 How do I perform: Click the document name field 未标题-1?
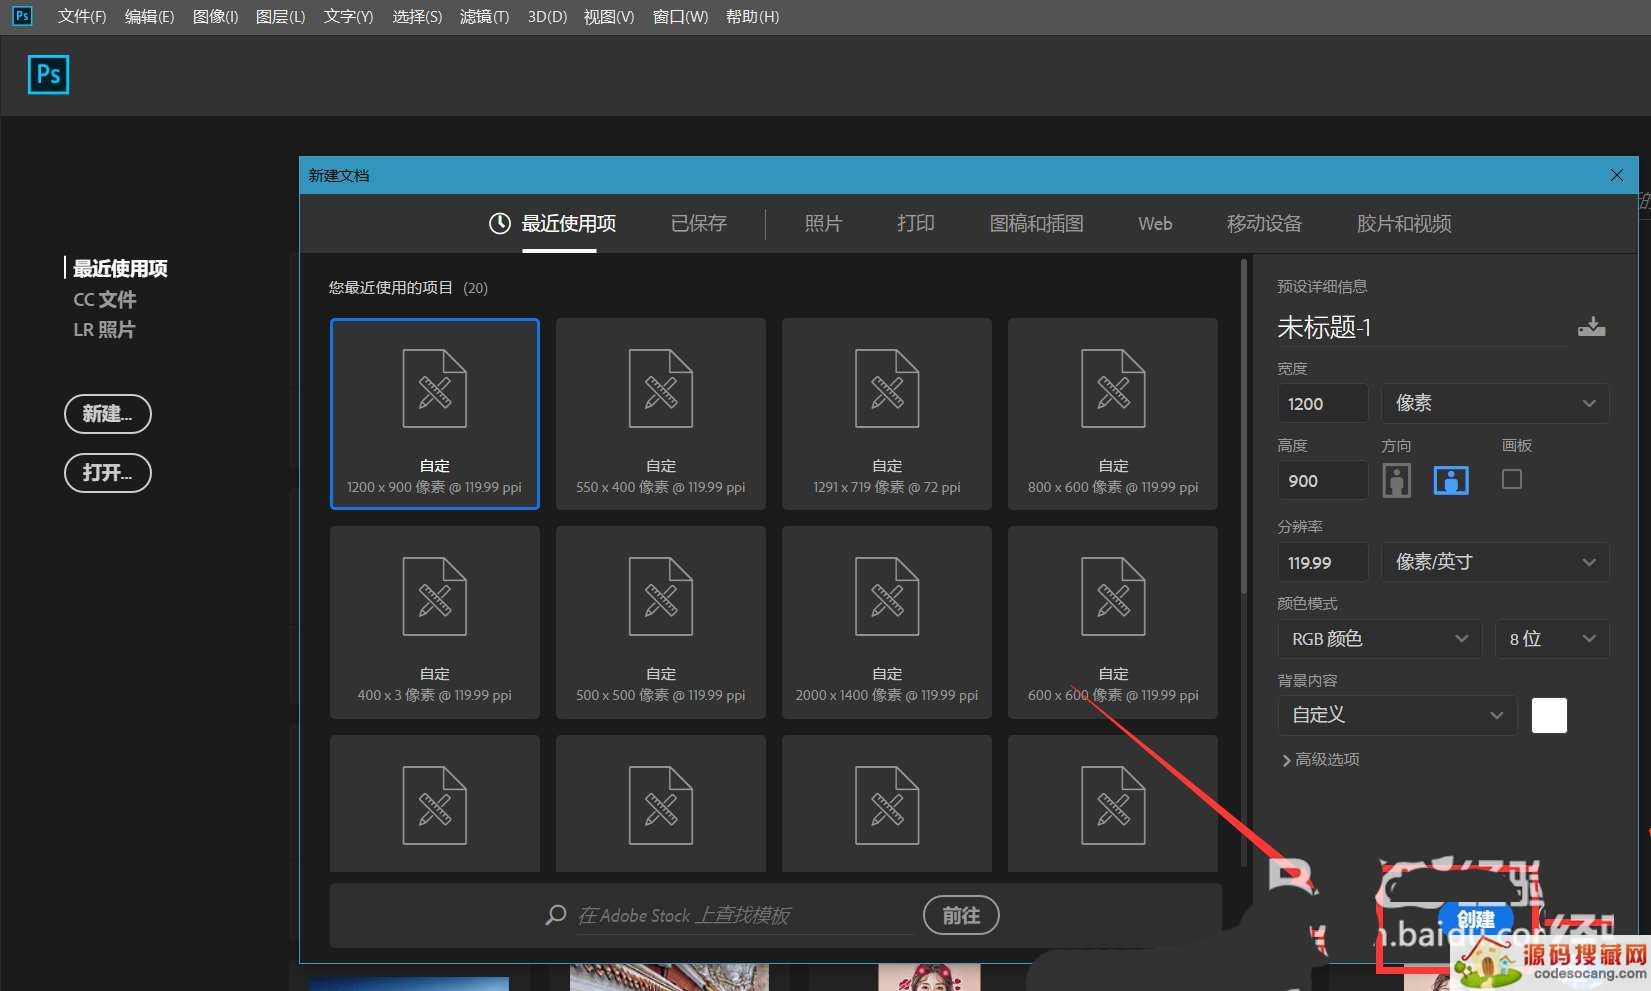click(x=1421, y=327)
